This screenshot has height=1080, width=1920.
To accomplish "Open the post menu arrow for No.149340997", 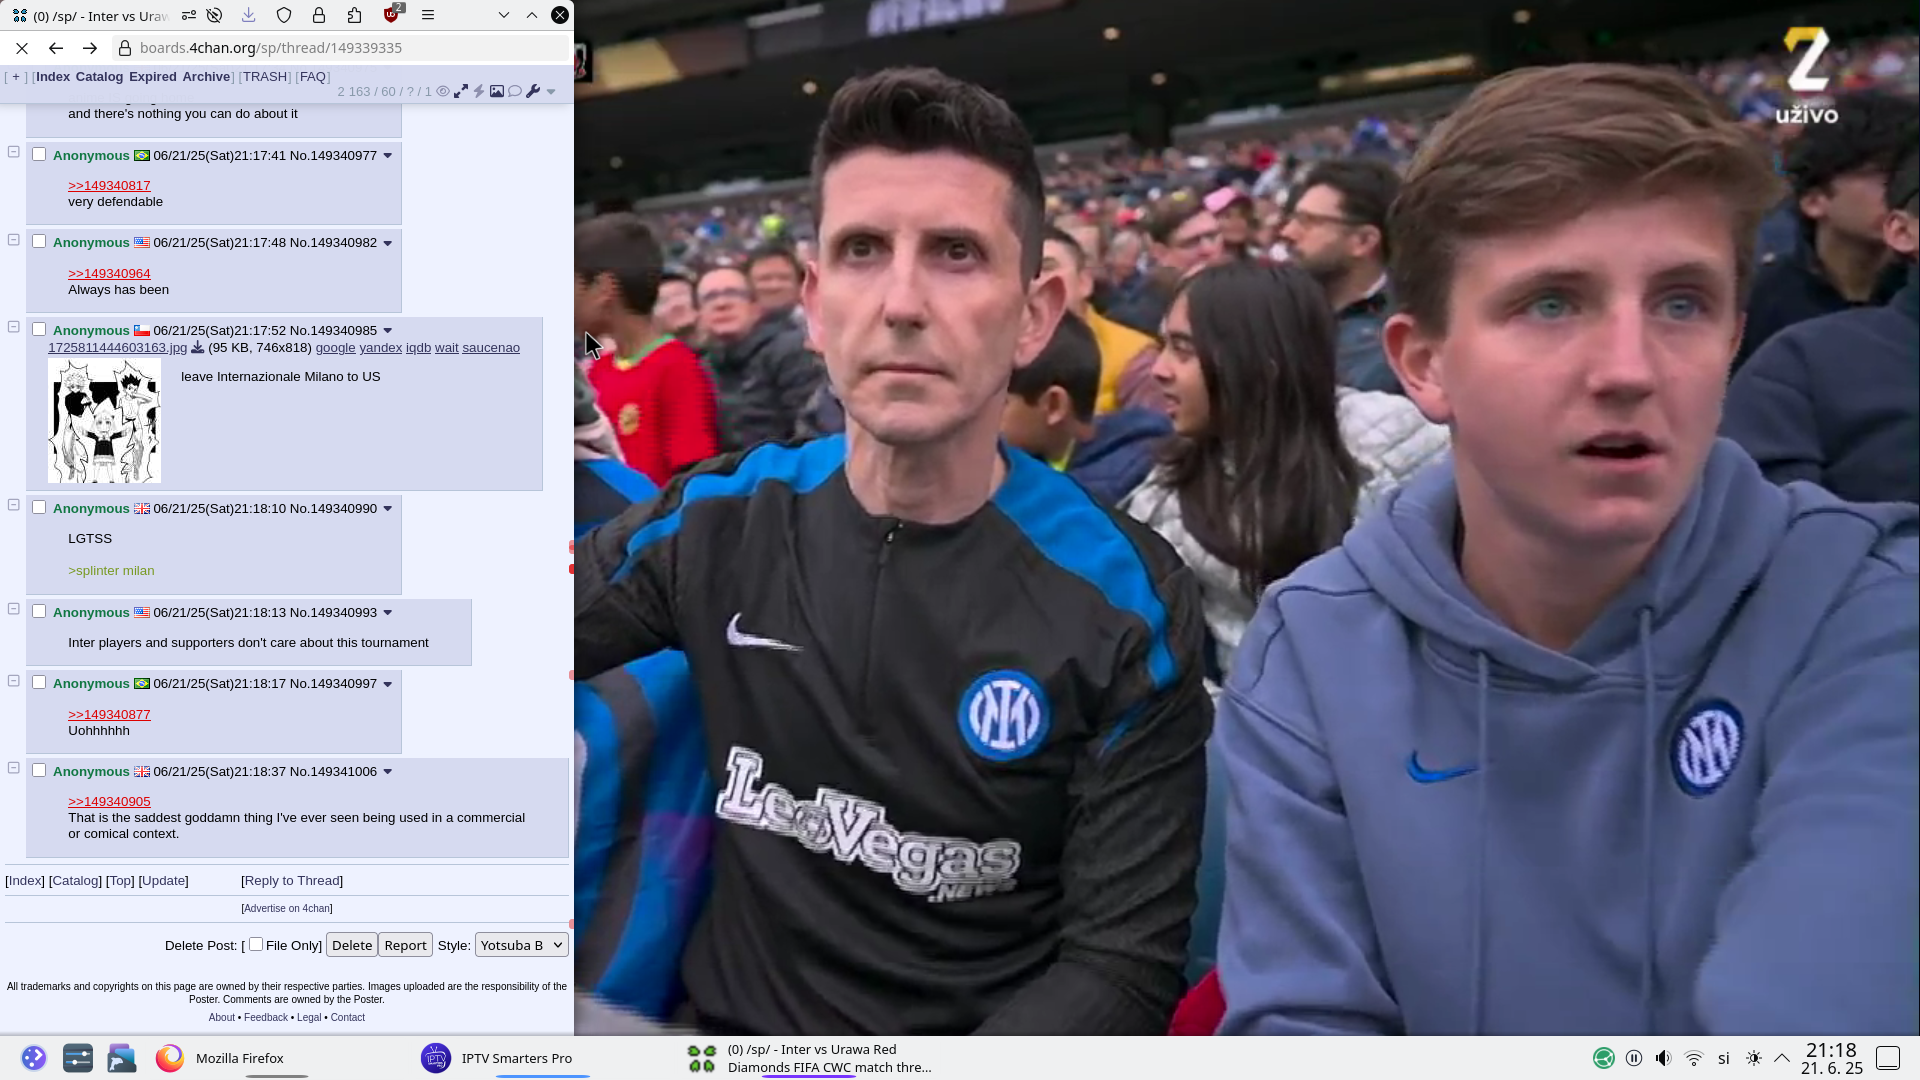I will tap(388, 684).
